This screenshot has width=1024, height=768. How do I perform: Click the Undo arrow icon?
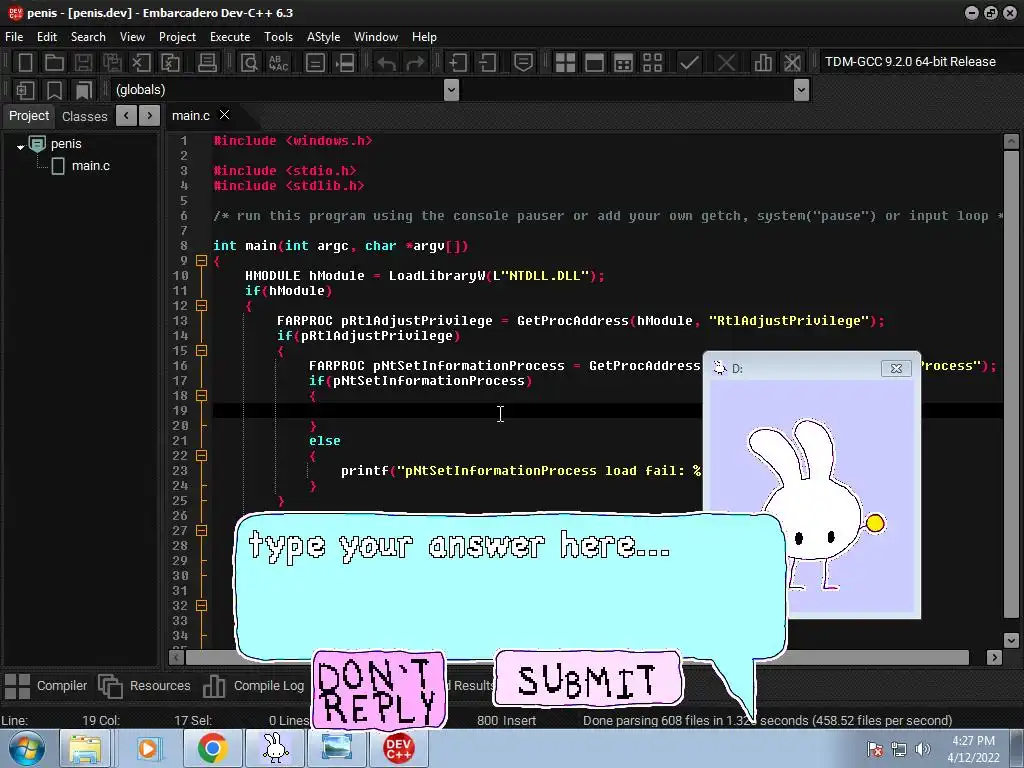click(x=387, y=63)
